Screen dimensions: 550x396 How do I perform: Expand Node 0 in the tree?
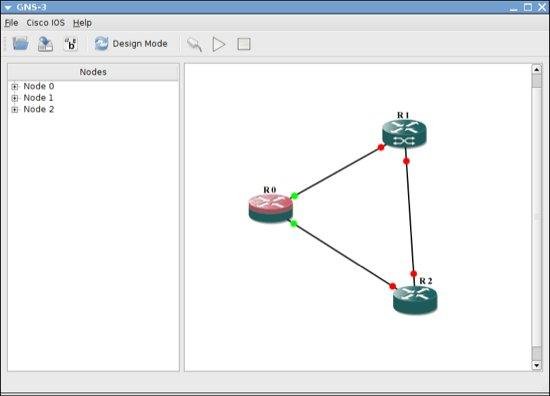(x=15, y=86)
